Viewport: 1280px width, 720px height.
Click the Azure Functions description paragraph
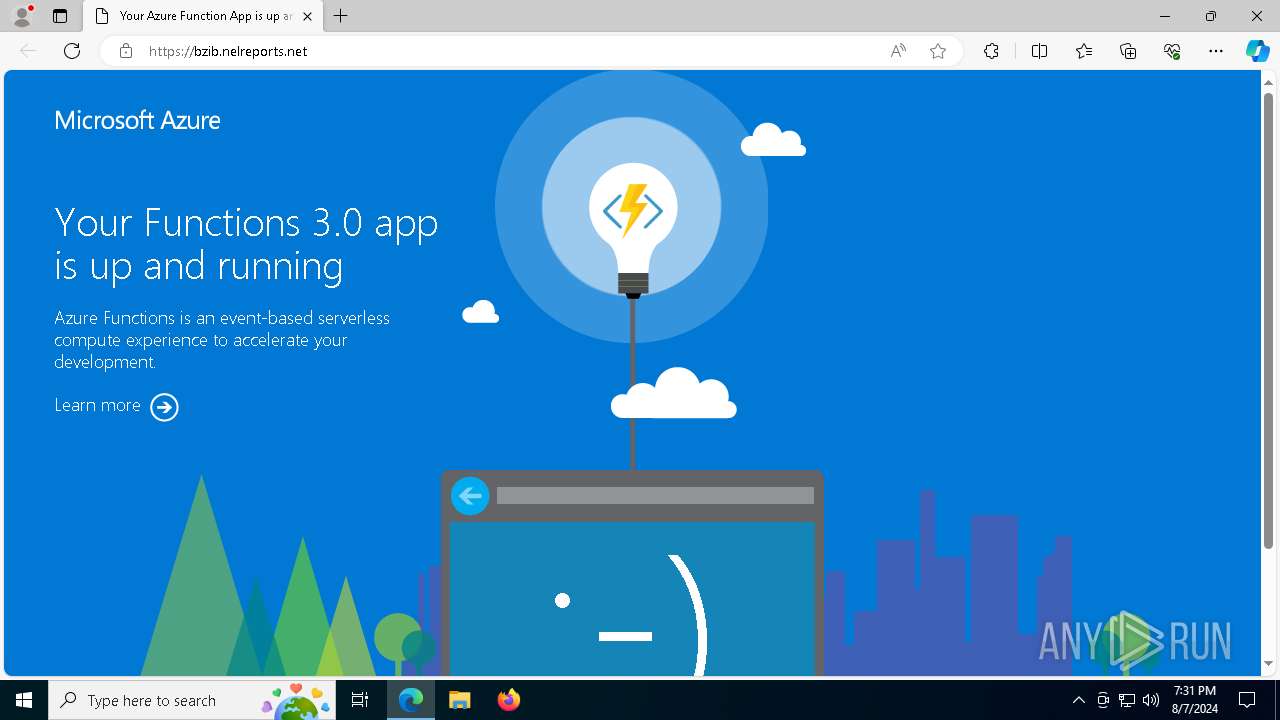(222, 340)
